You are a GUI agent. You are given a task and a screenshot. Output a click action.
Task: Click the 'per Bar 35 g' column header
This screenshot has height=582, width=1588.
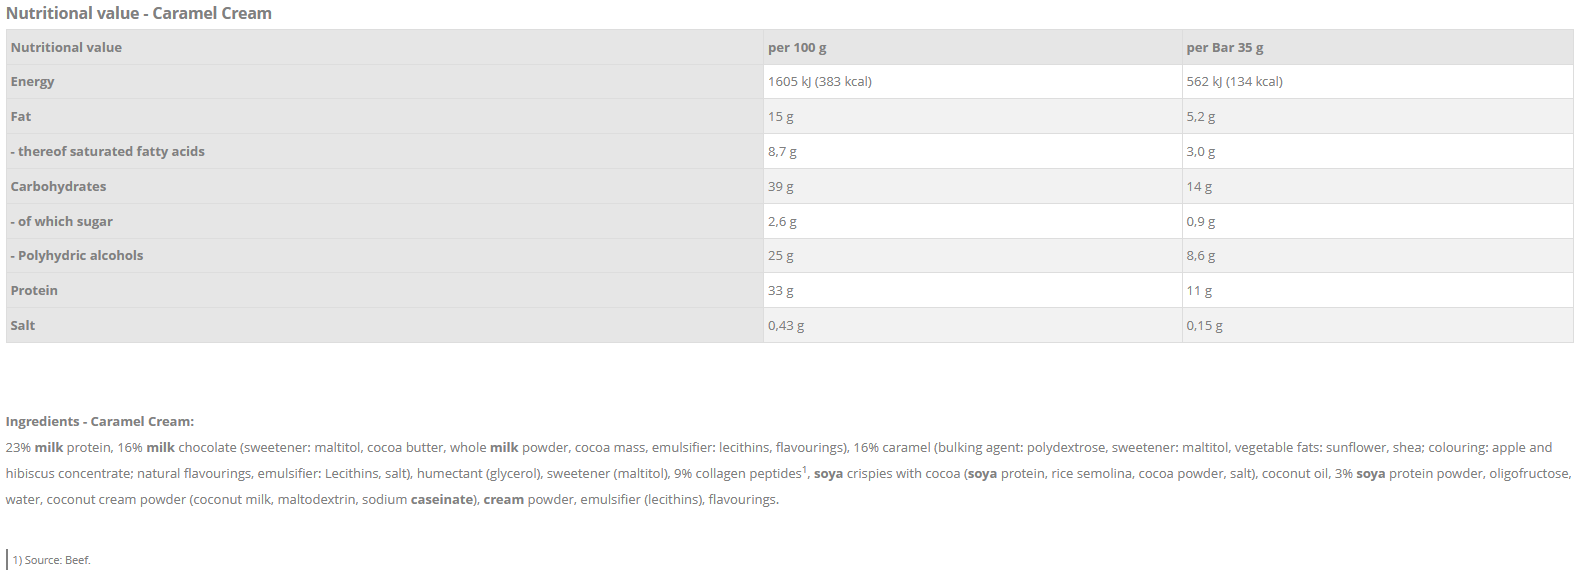click(x=1224, y=47)
